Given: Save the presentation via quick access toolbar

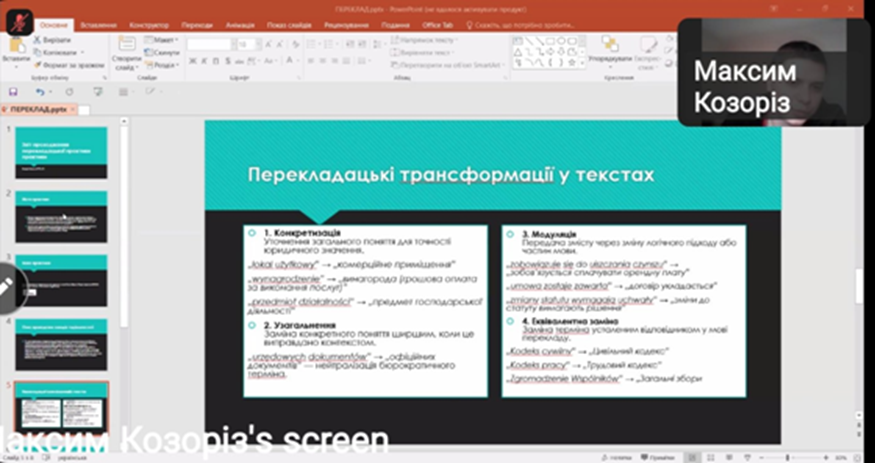Looking at the screenshot, I should (14, 92).
